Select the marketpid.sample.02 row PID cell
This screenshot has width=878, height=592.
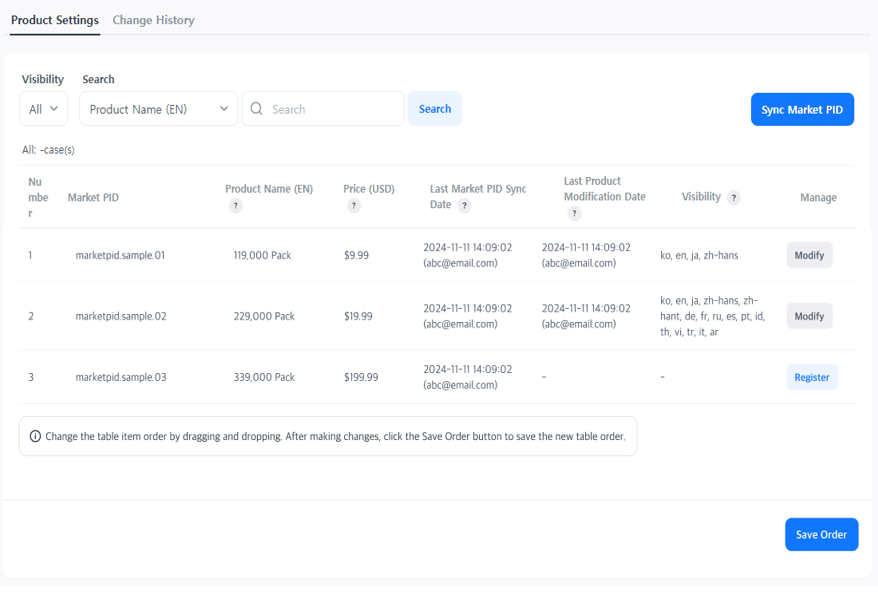pos(121,316)
